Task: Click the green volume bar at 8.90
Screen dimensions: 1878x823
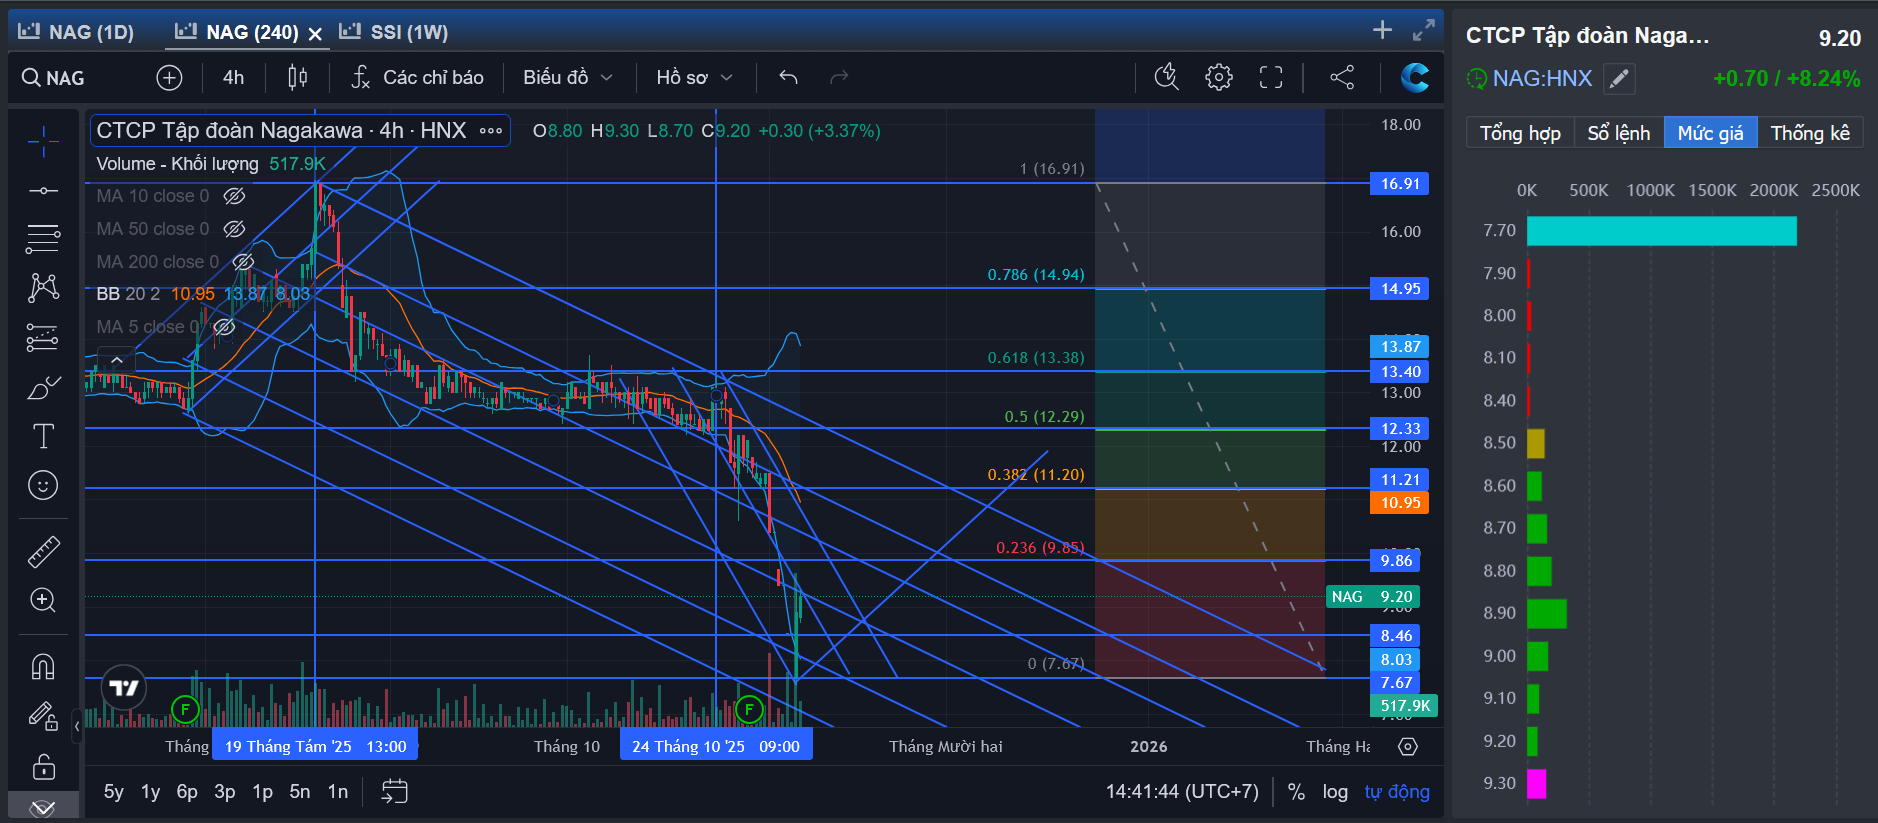Action: click(1547, 613)
